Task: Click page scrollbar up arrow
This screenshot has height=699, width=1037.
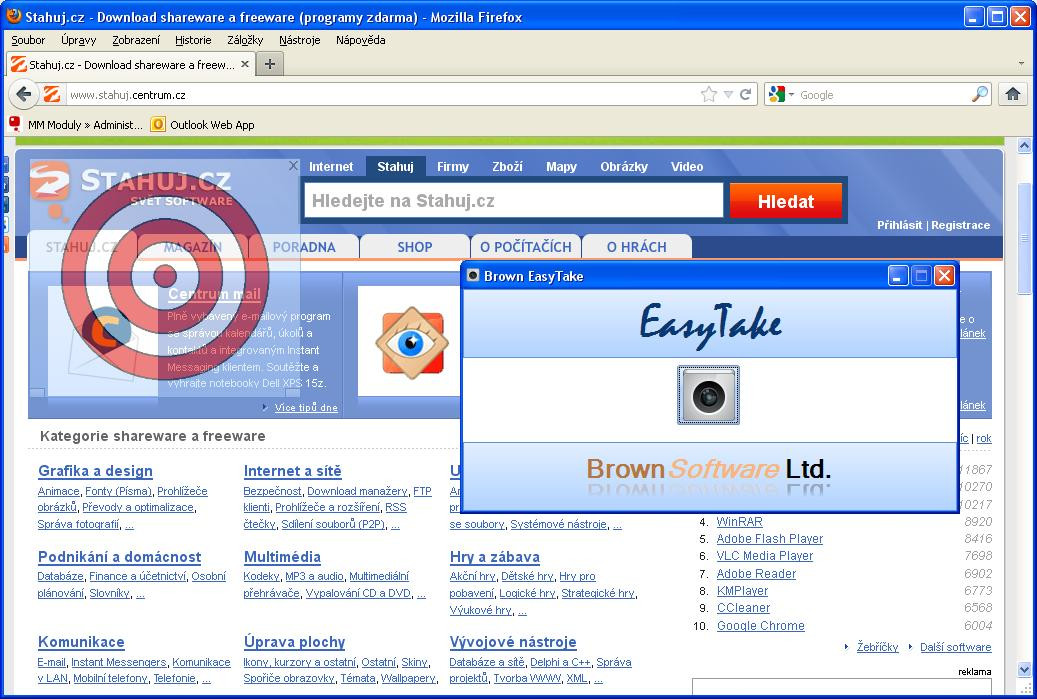Action: coord(1024,145)
